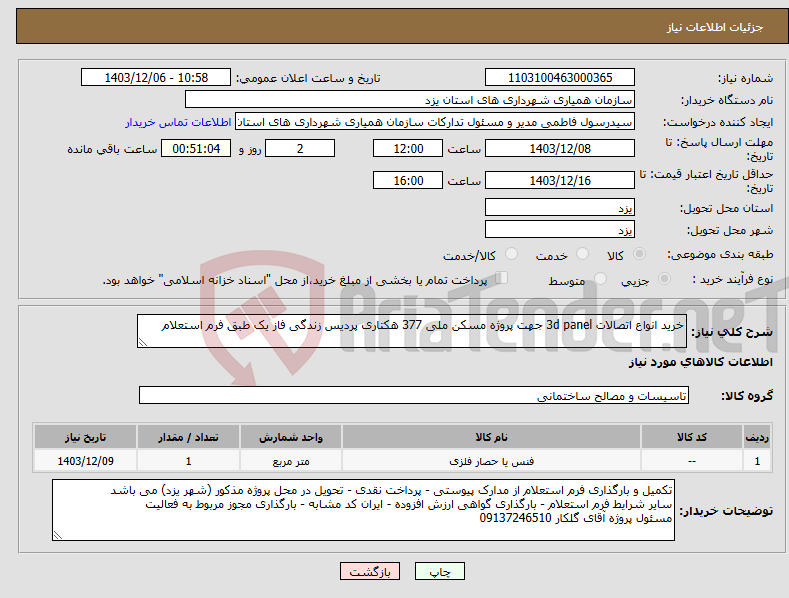Screen dimensions: 789x598
Task: Click the resize handle of buyer notes area
Action: (58, 536)
